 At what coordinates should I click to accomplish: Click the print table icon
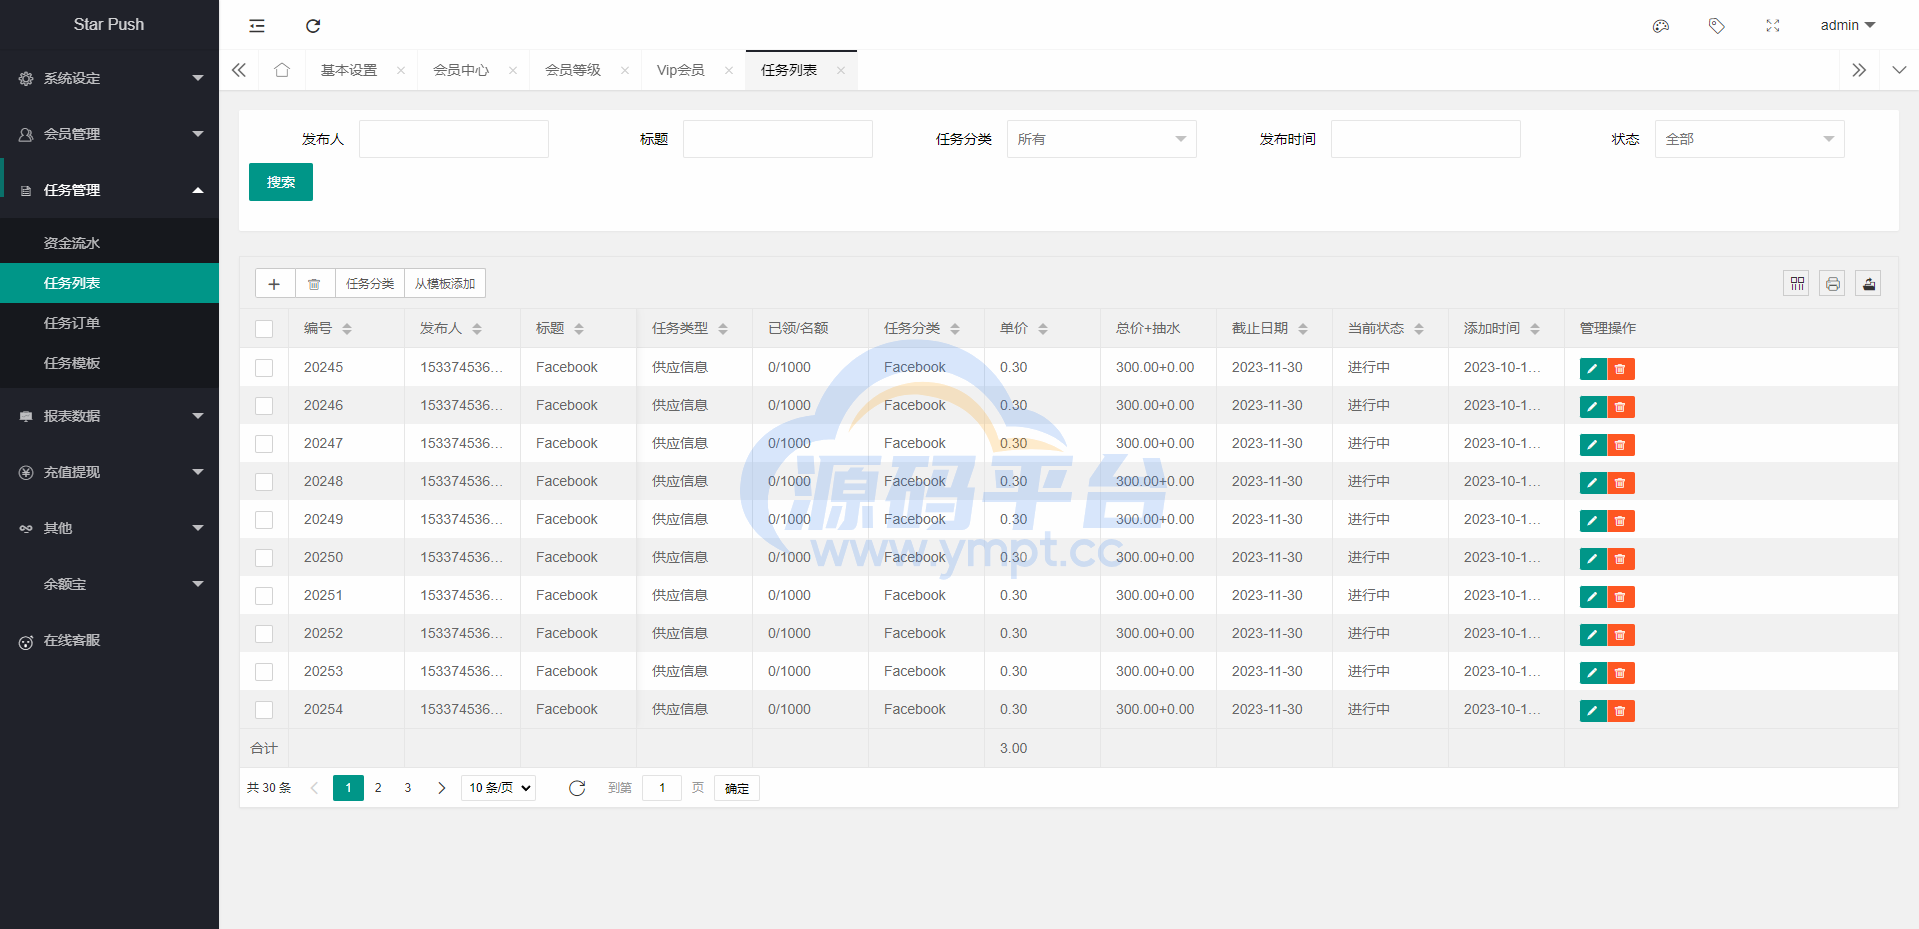1833,284
